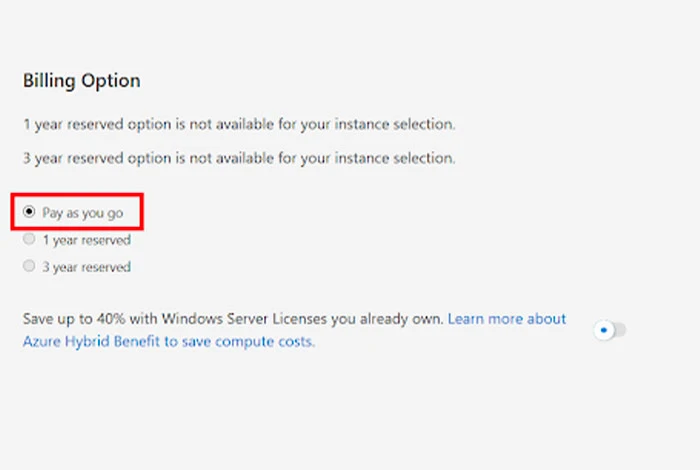Image resolution: width=700 pixels, height=470 pixels.
Task: Click the Billing Option heading
Action: click(x=82, y=81)
